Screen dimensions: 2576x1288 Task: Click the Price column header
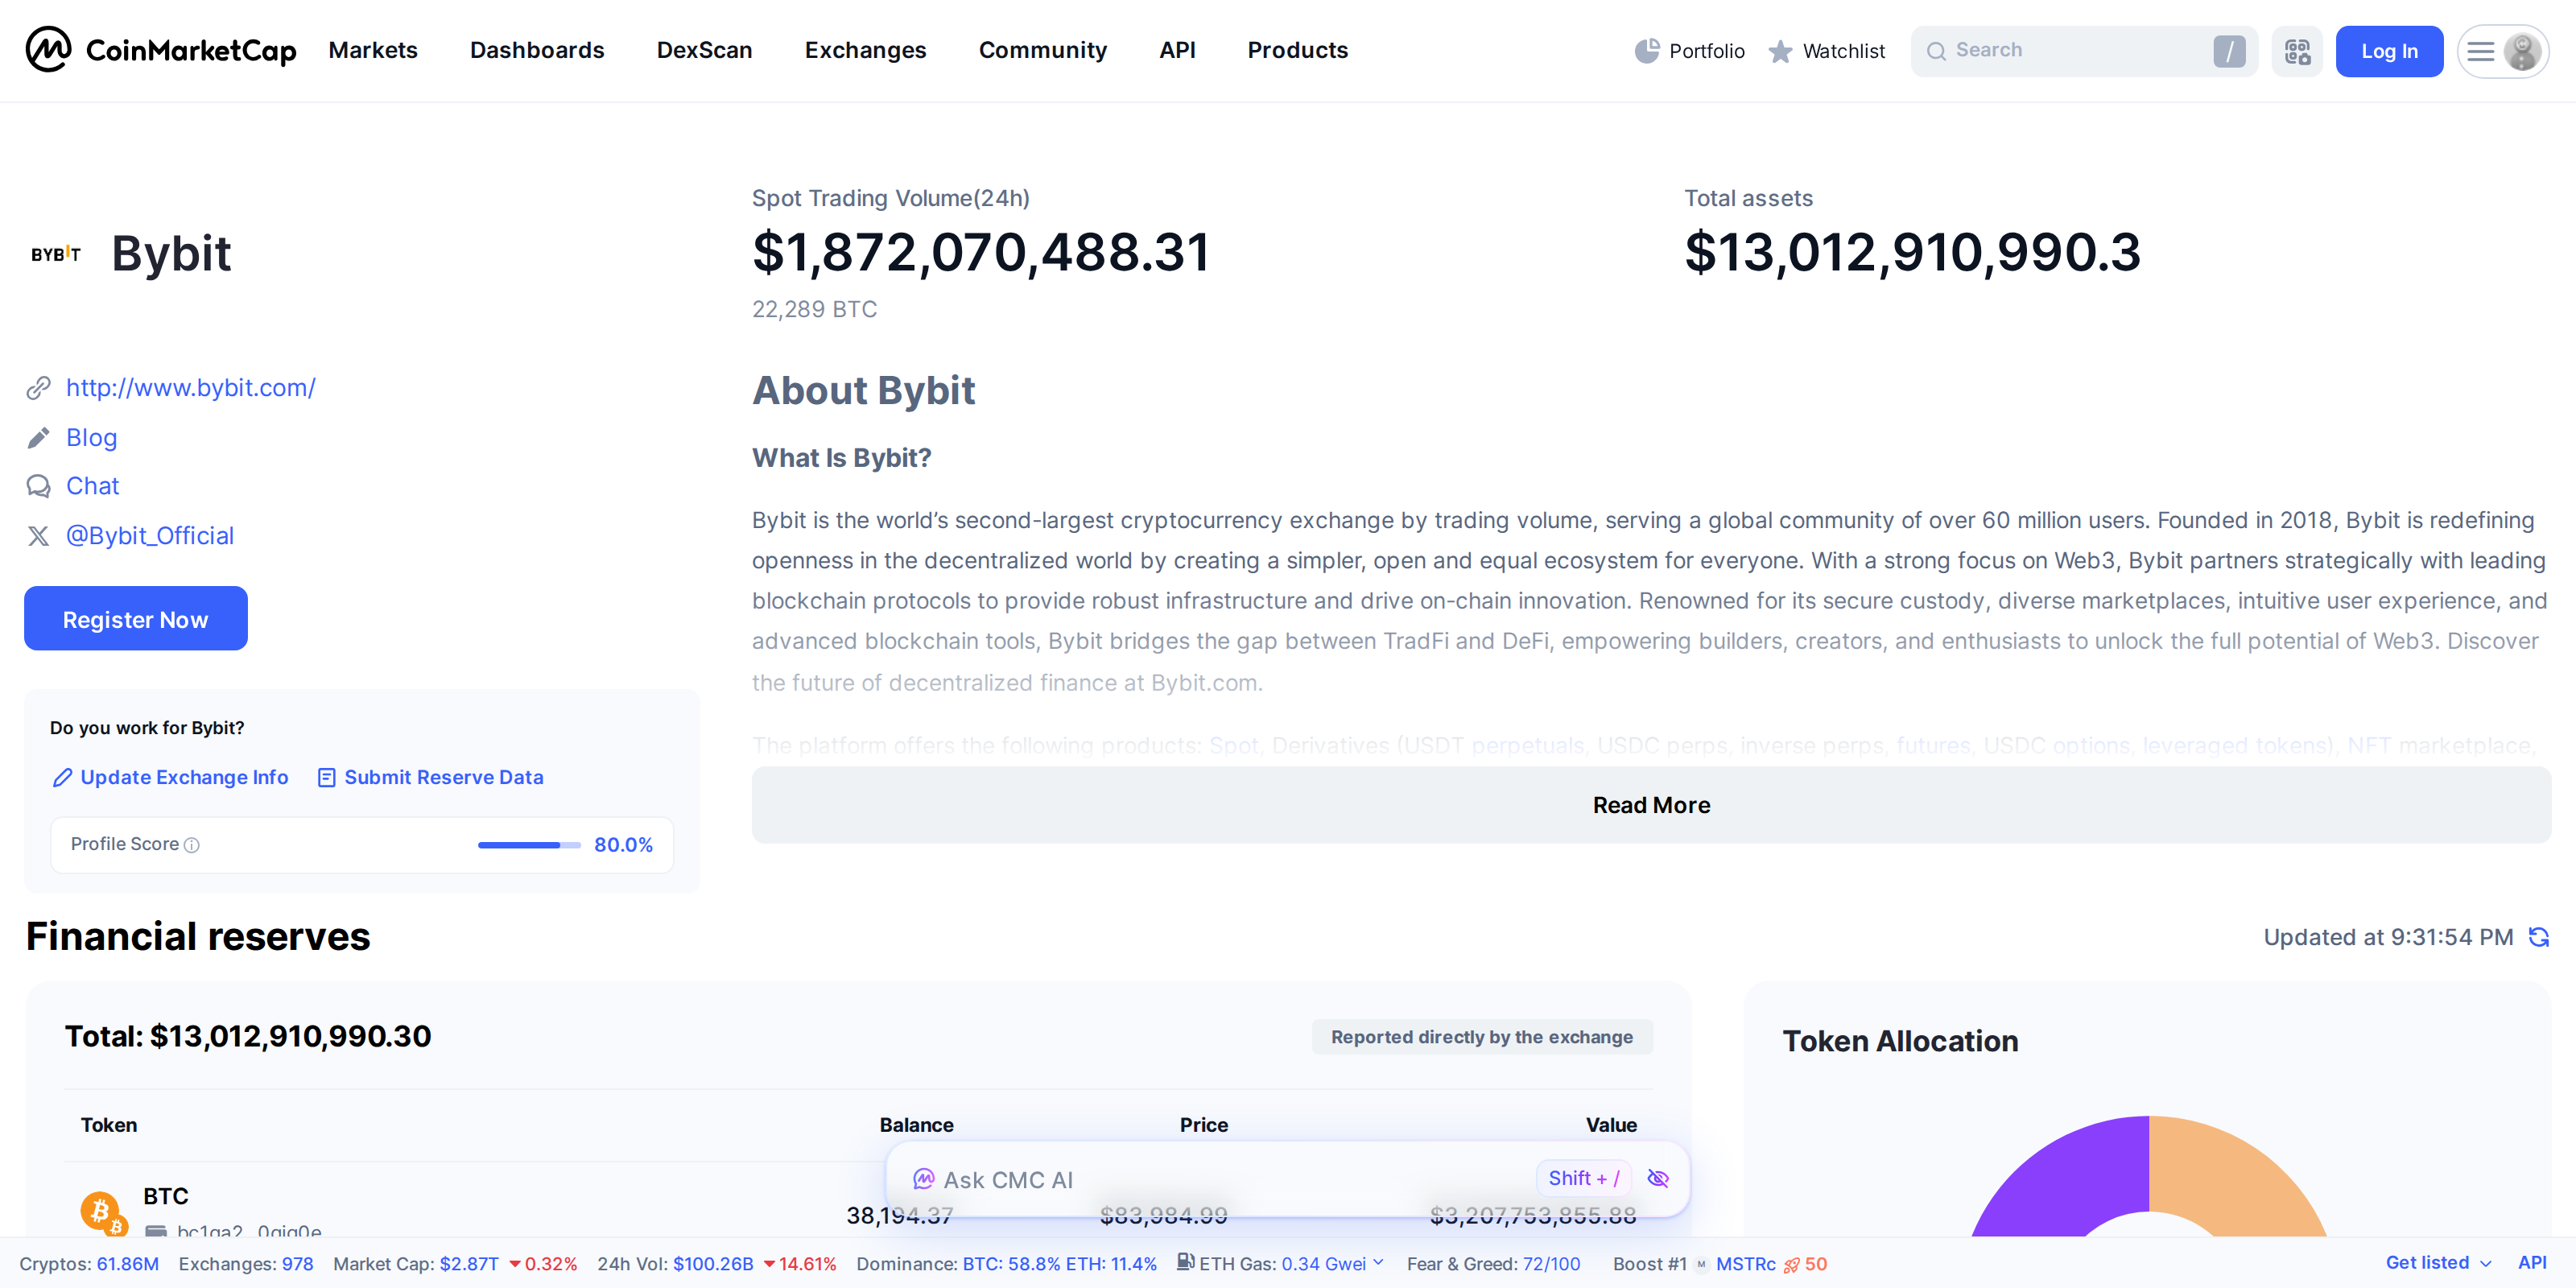point(1203,1125)
